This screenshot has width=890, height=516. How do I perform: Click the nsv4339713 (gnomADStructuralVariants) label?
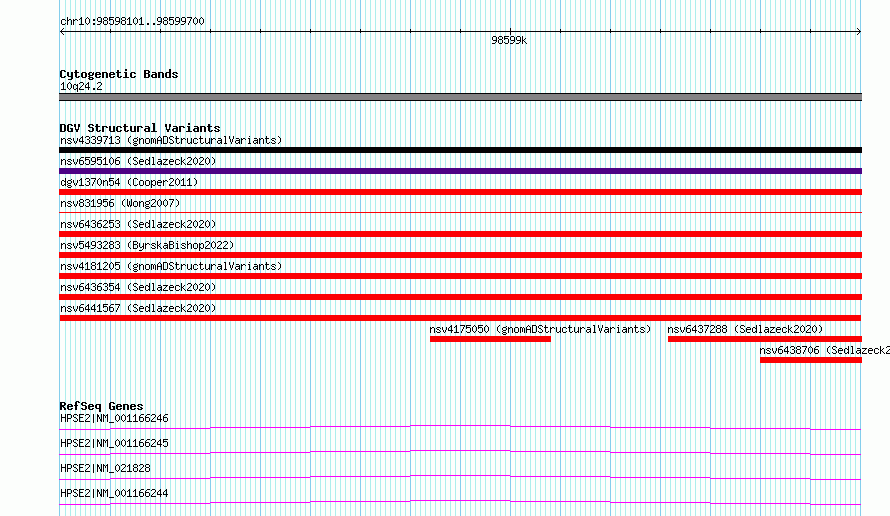click(x=171, y=140)
